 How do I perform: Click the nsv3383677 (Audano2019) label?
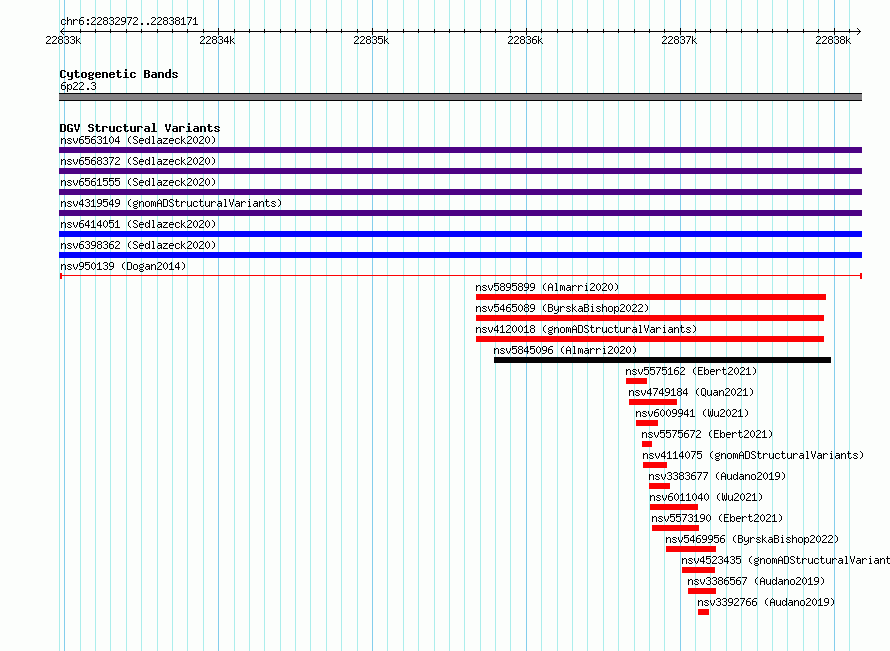pos(717,476)
